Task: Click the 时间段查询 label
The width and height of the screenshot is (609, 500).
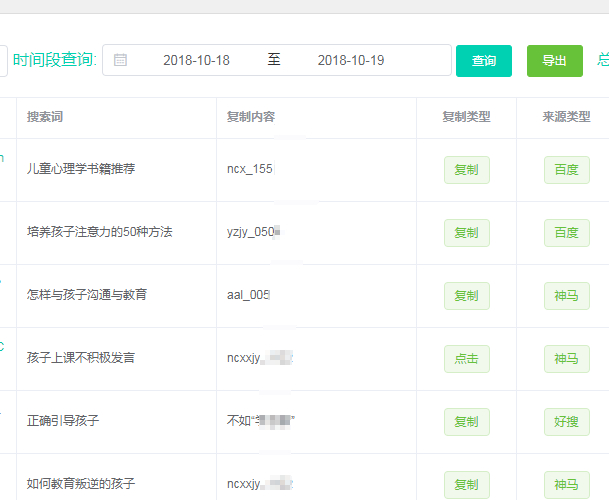Action: pos(55,60)
